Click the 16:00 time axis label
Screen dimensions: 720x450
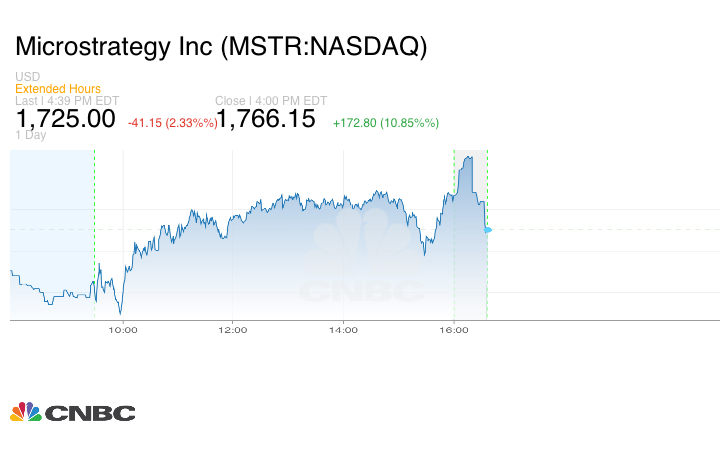point(453,329)
